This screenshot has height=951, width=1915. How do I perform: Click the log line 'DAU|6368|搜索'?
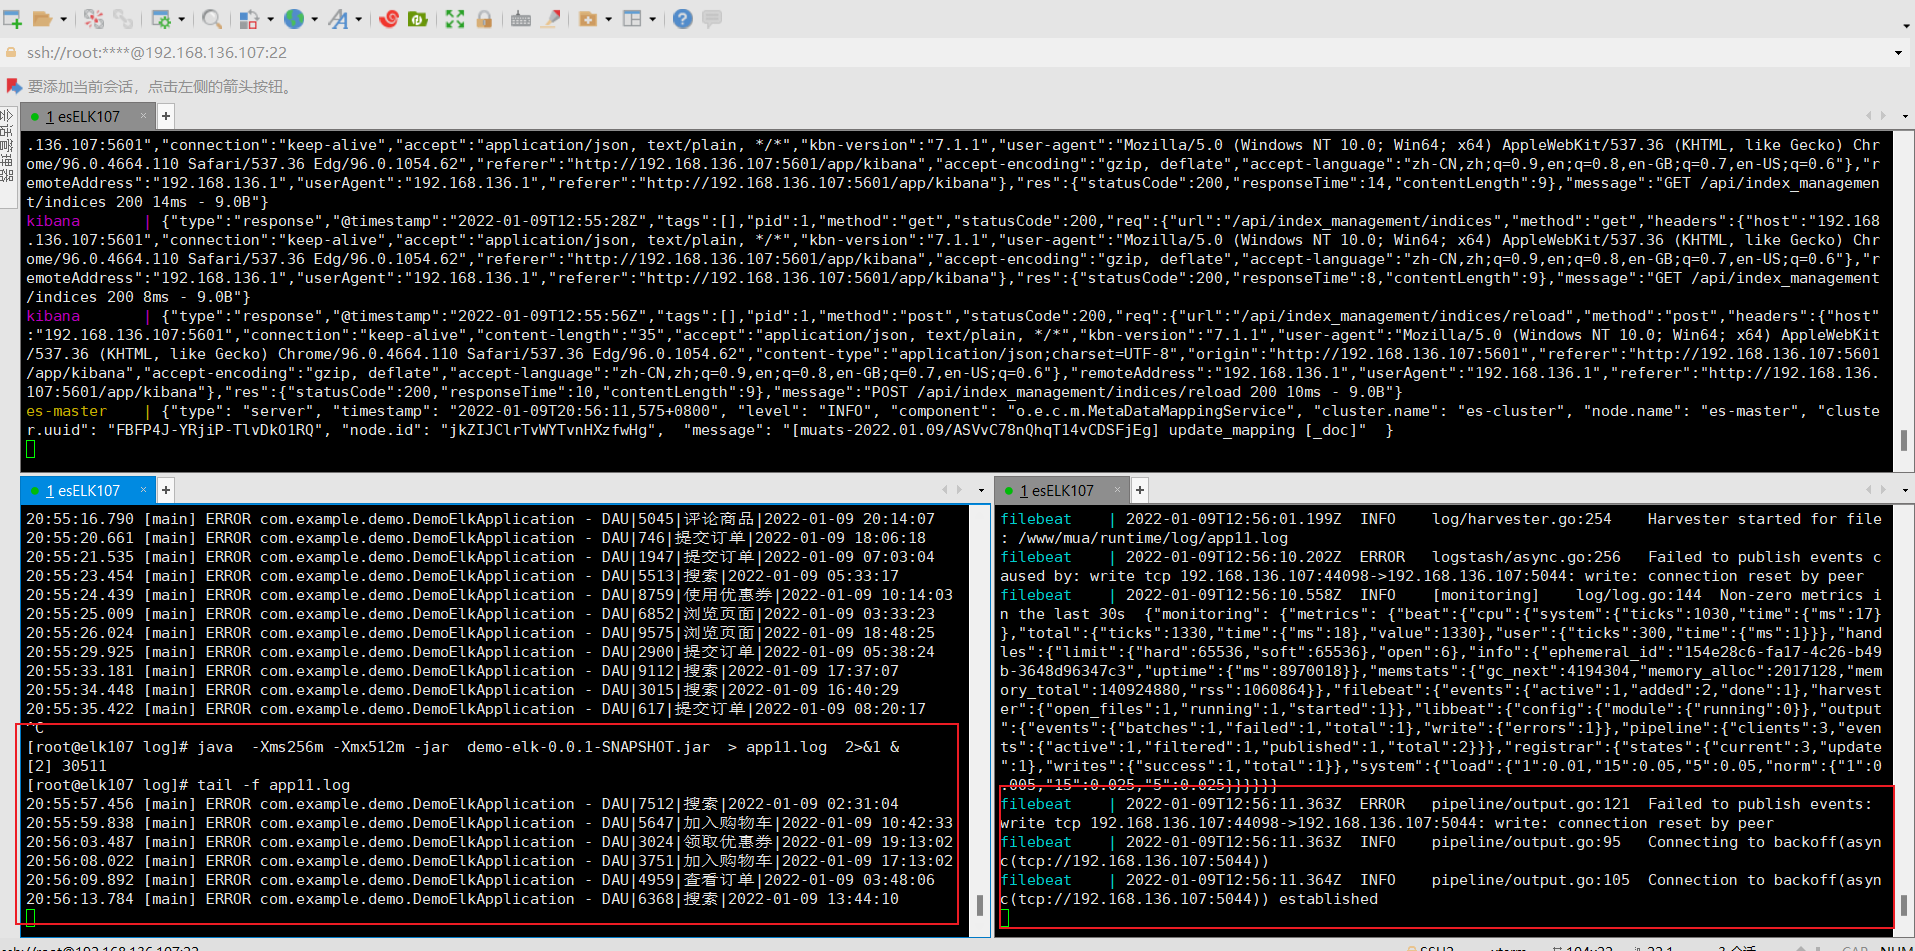click(462, 899)
